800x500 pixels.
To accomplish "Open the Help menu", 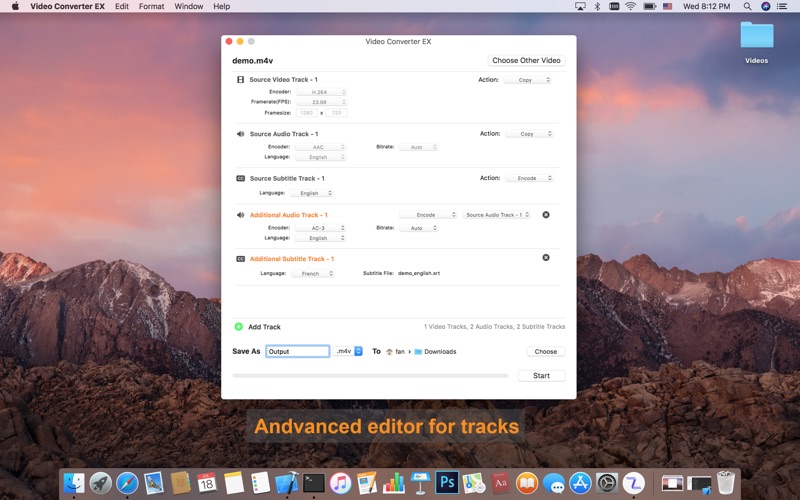I will pyautogui.click(x=221, y=6).
